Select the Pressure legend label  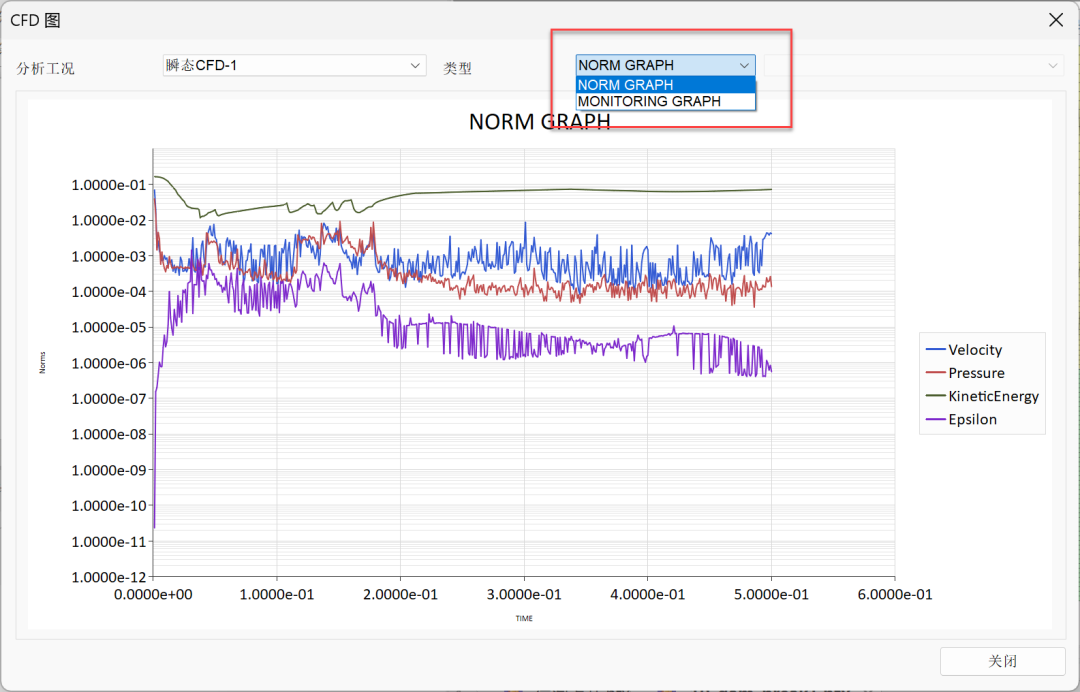pos(976,373)
